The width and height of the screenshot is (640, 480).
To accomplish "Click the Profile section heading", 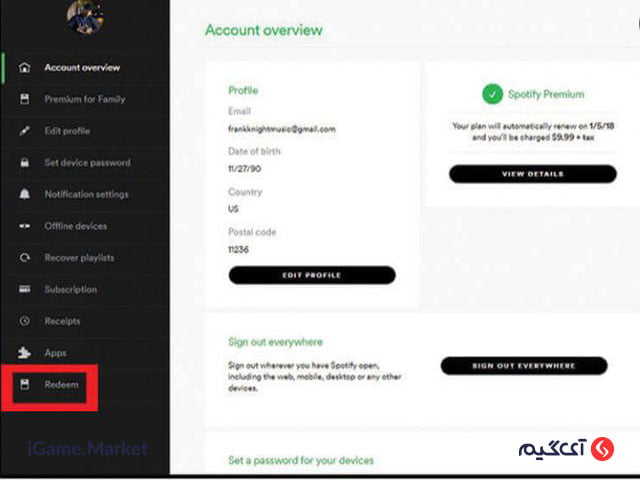I will [x=243, y=90].
